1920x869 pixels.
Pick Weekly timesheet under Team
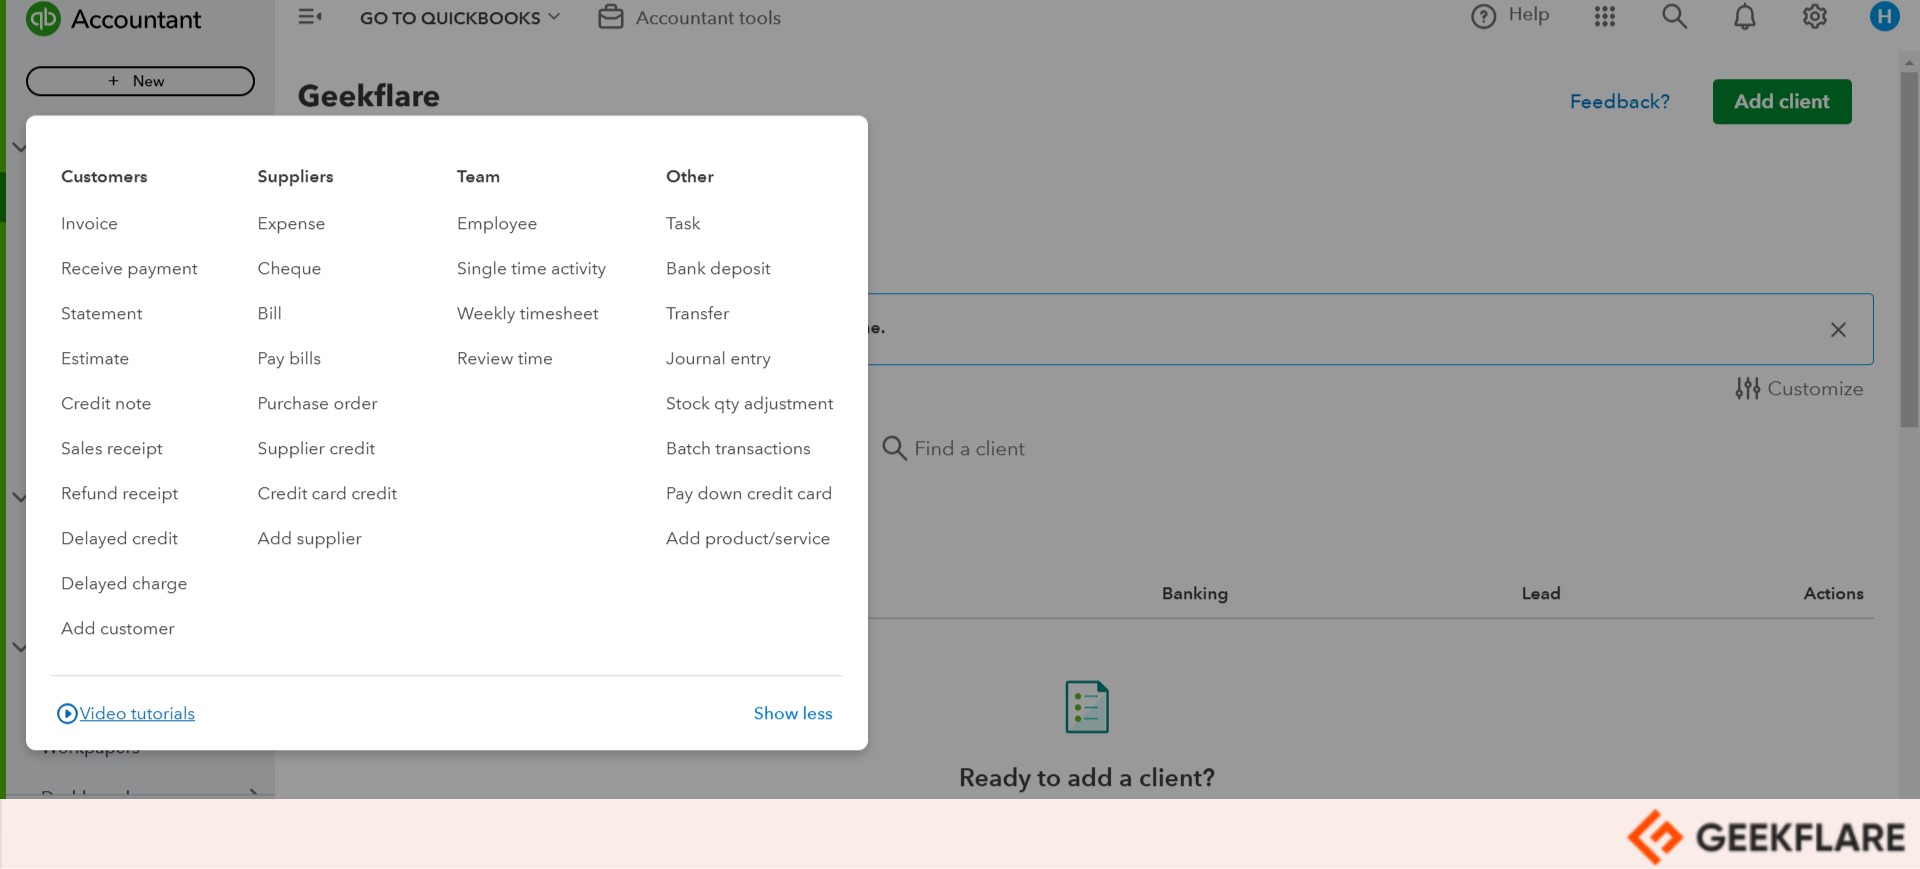527,314
